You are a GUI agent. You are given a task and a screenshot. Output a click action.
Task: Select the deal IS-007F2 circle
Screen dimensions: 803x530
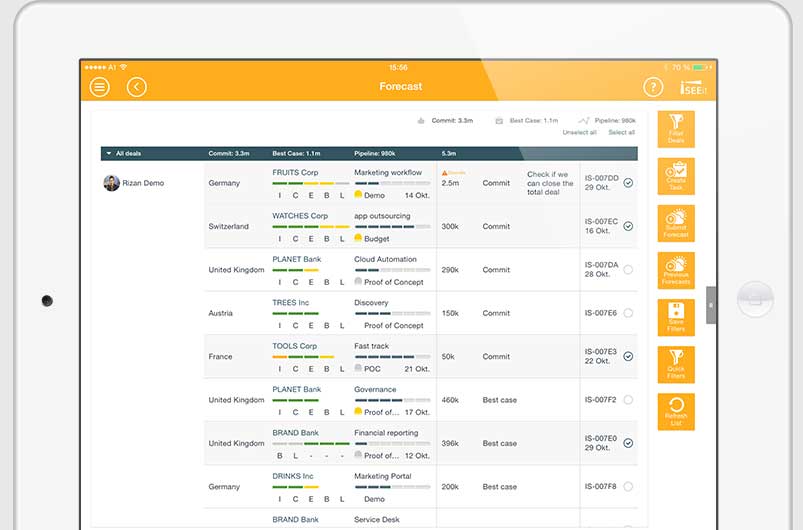pos(628,400)
